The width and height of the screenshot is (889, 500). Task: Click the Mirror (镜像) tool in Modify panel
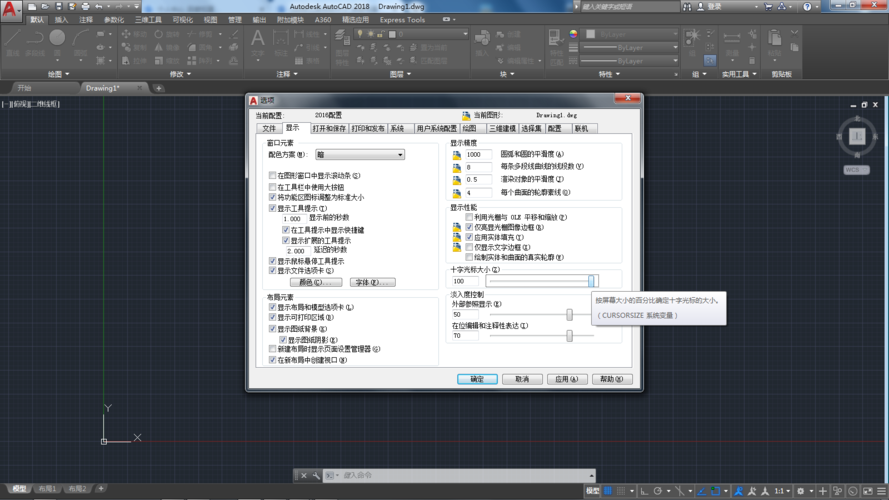tap(168, 48)
